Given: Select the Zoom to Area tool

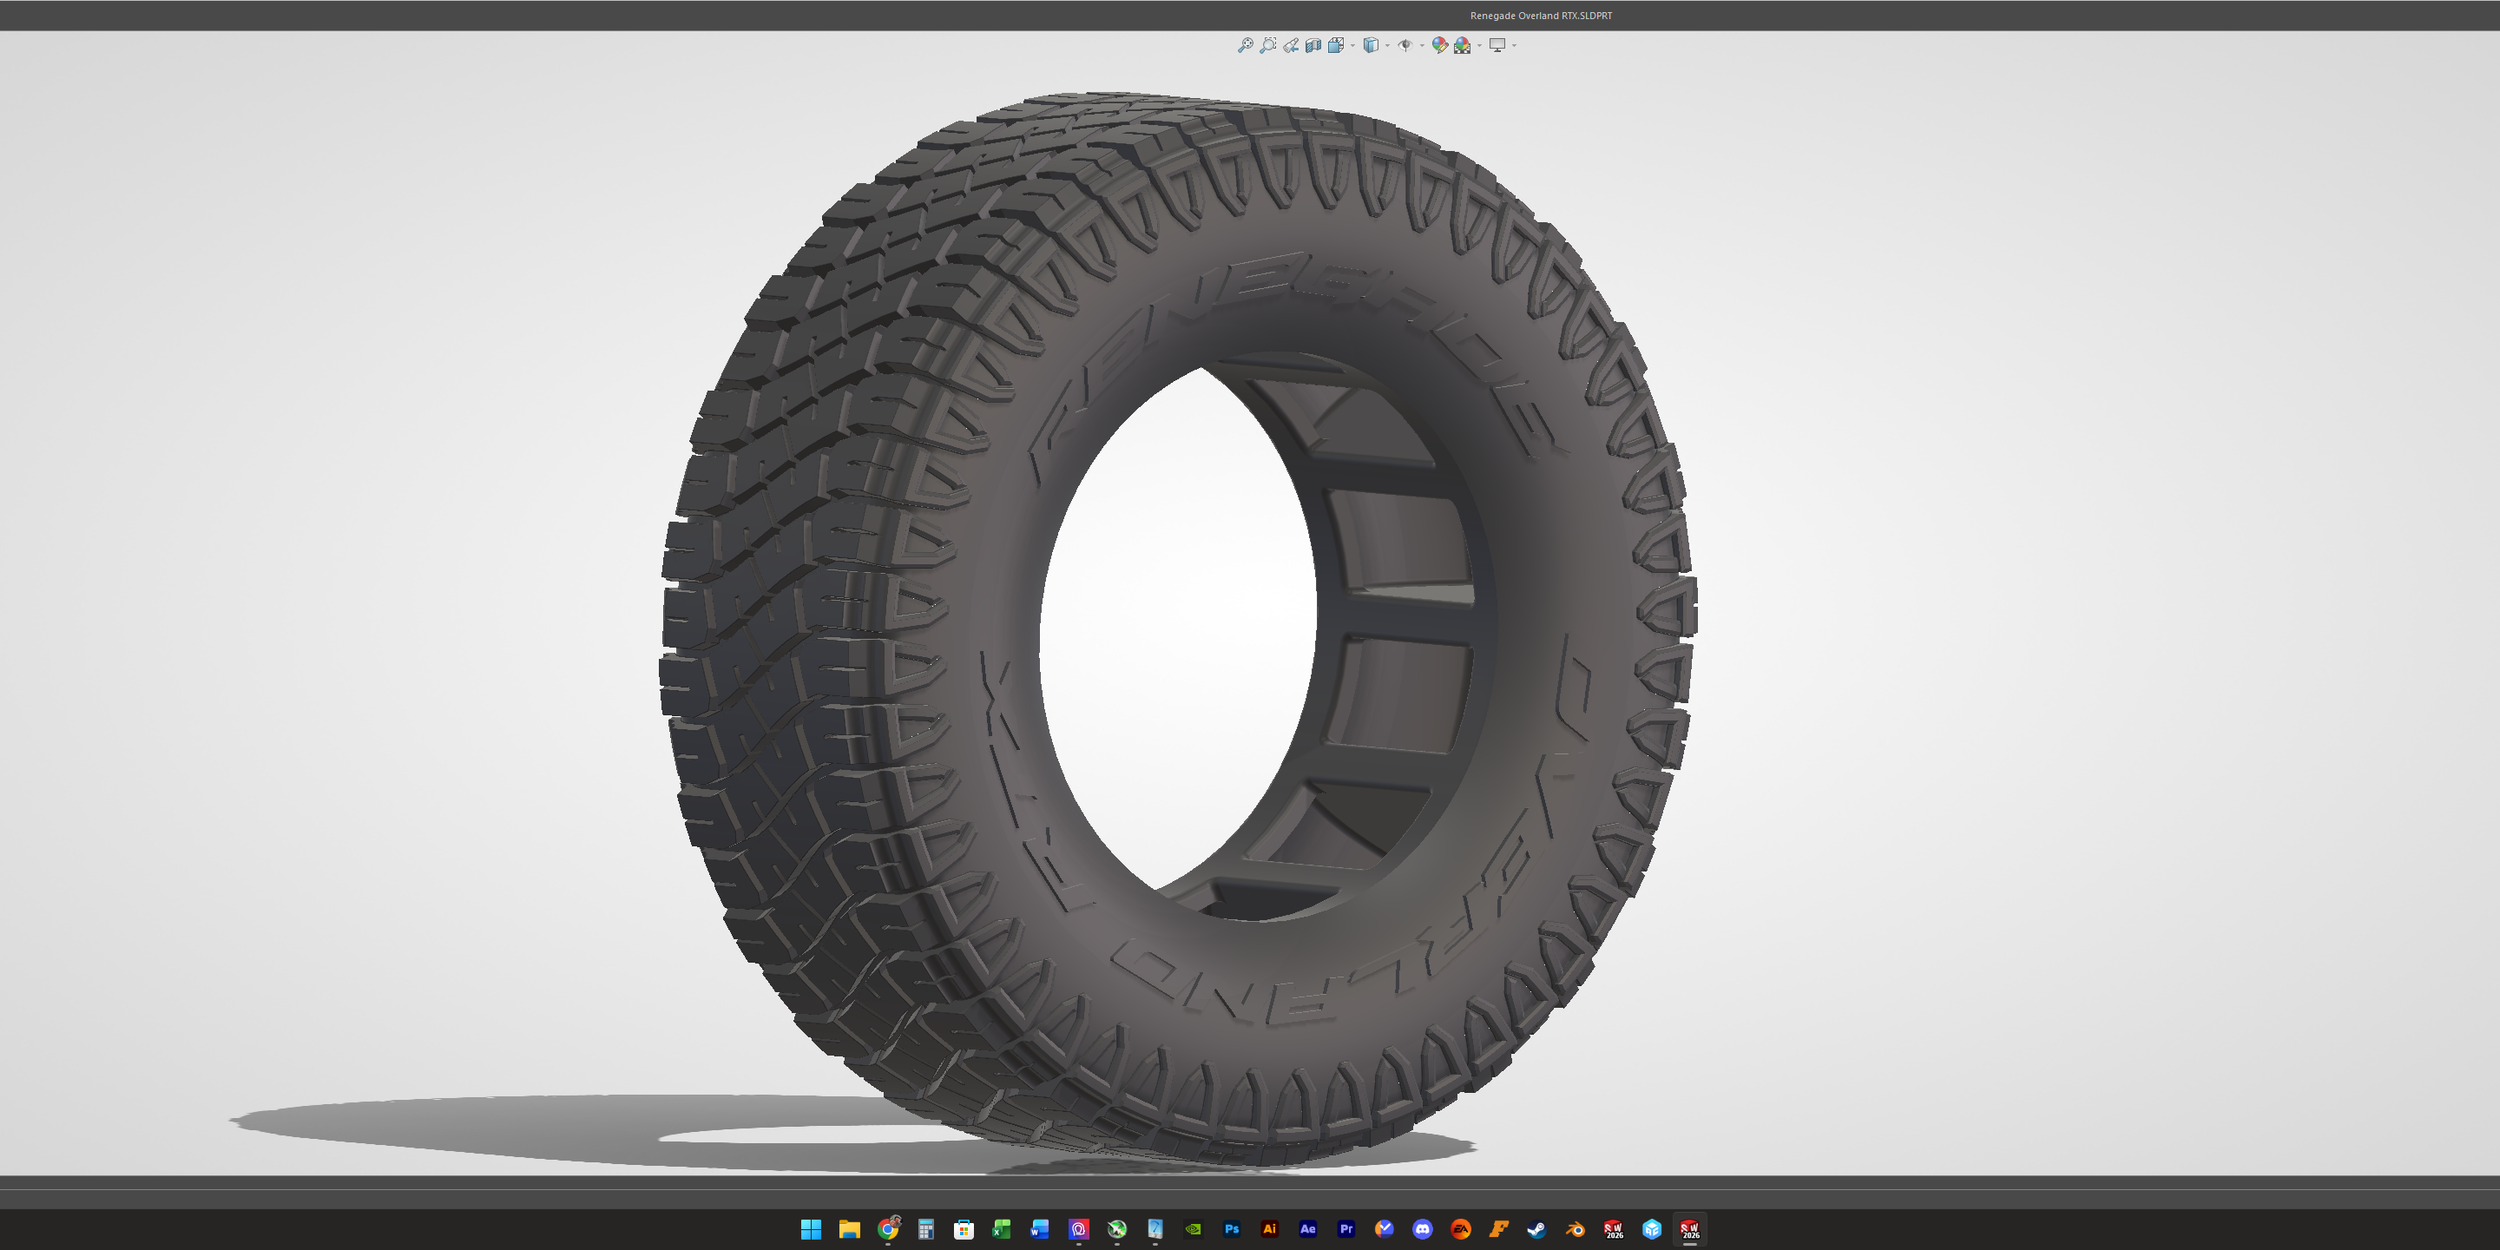Looking at the screenshot, I should [x=1268, y=45].
